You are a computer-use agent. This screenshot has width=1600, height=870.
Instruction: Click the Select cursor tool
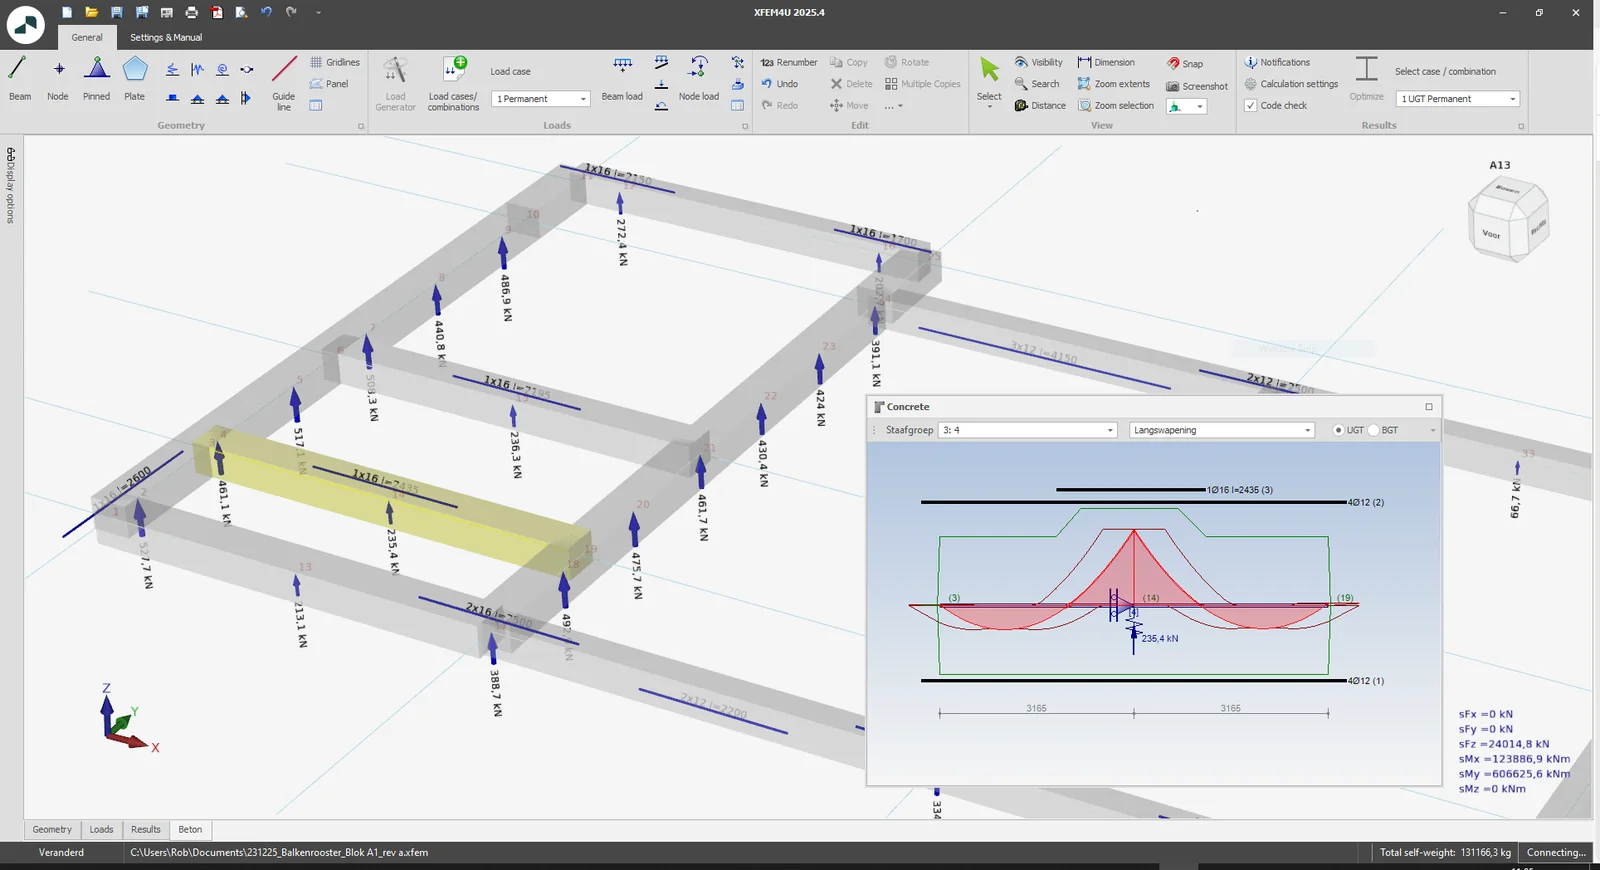pos(989,79)
